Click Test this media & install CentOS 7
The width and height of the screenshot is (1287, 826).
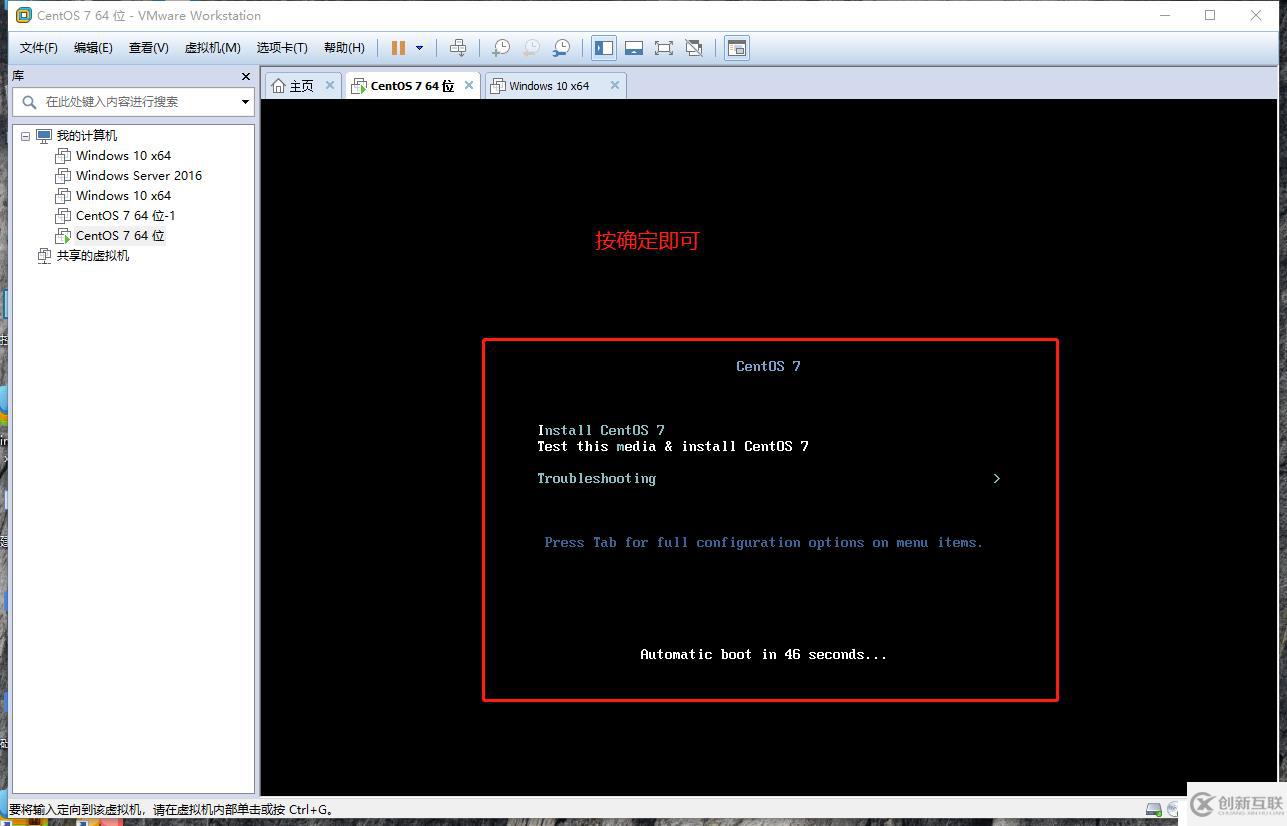(x=673, y=446)
